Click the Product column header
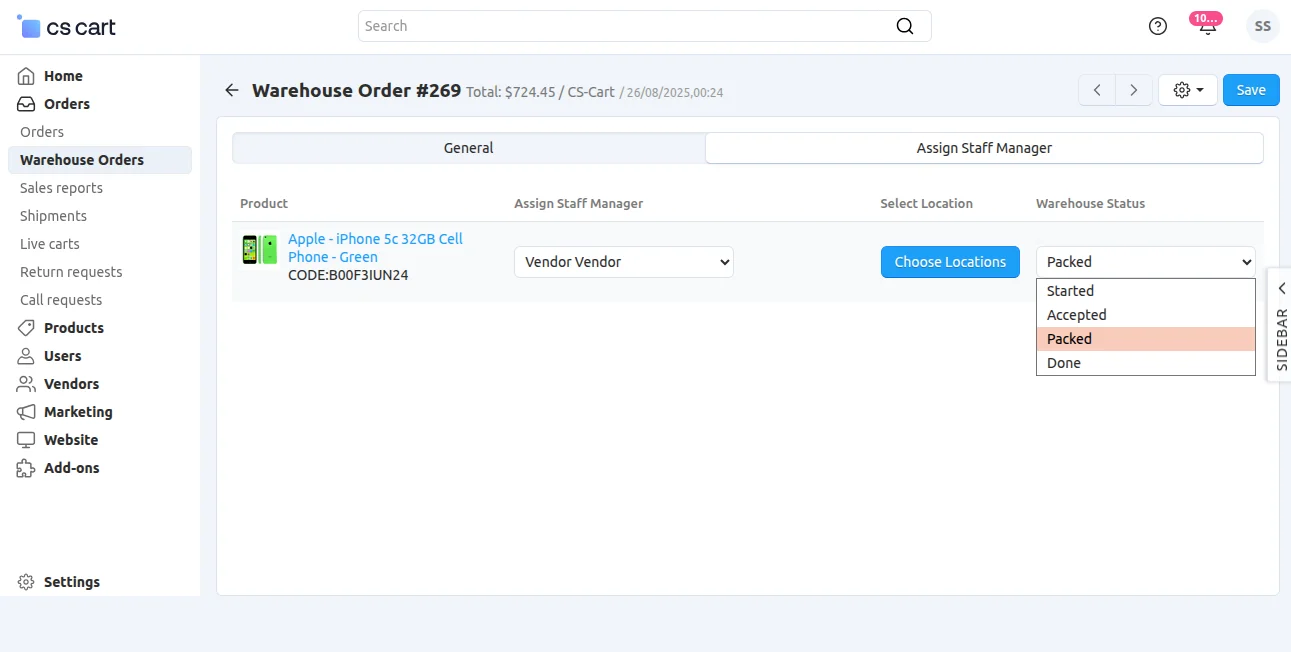The image size is (1291, 652). 264,203
